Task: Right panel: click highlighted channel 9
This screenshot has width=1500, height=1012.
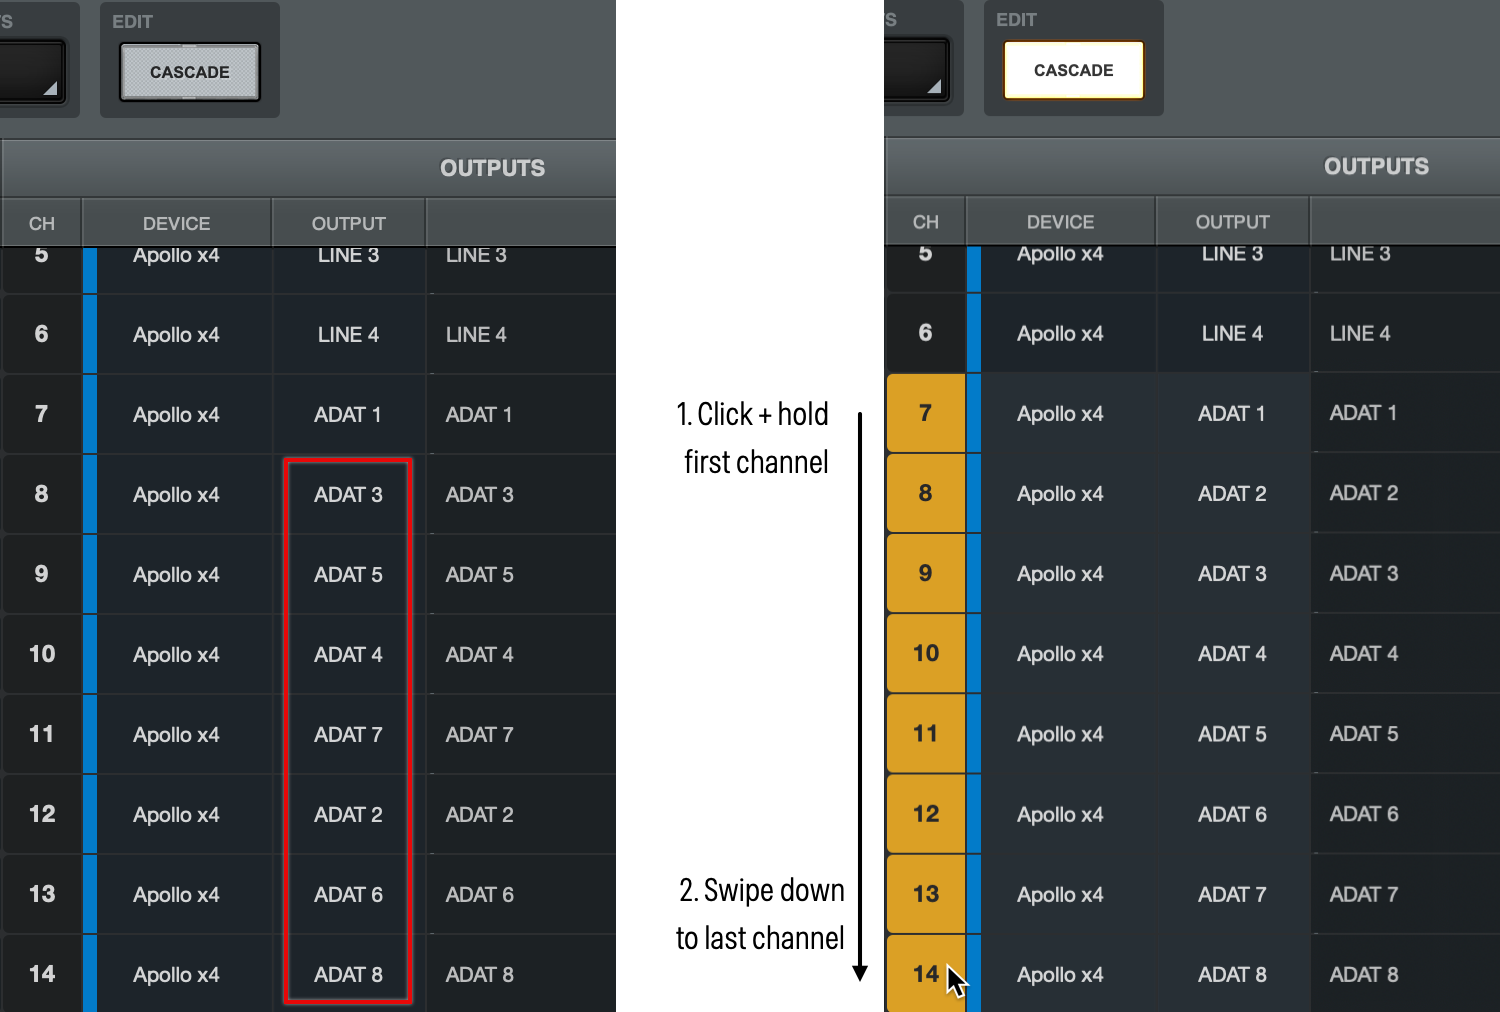Action: click(926, 573)
